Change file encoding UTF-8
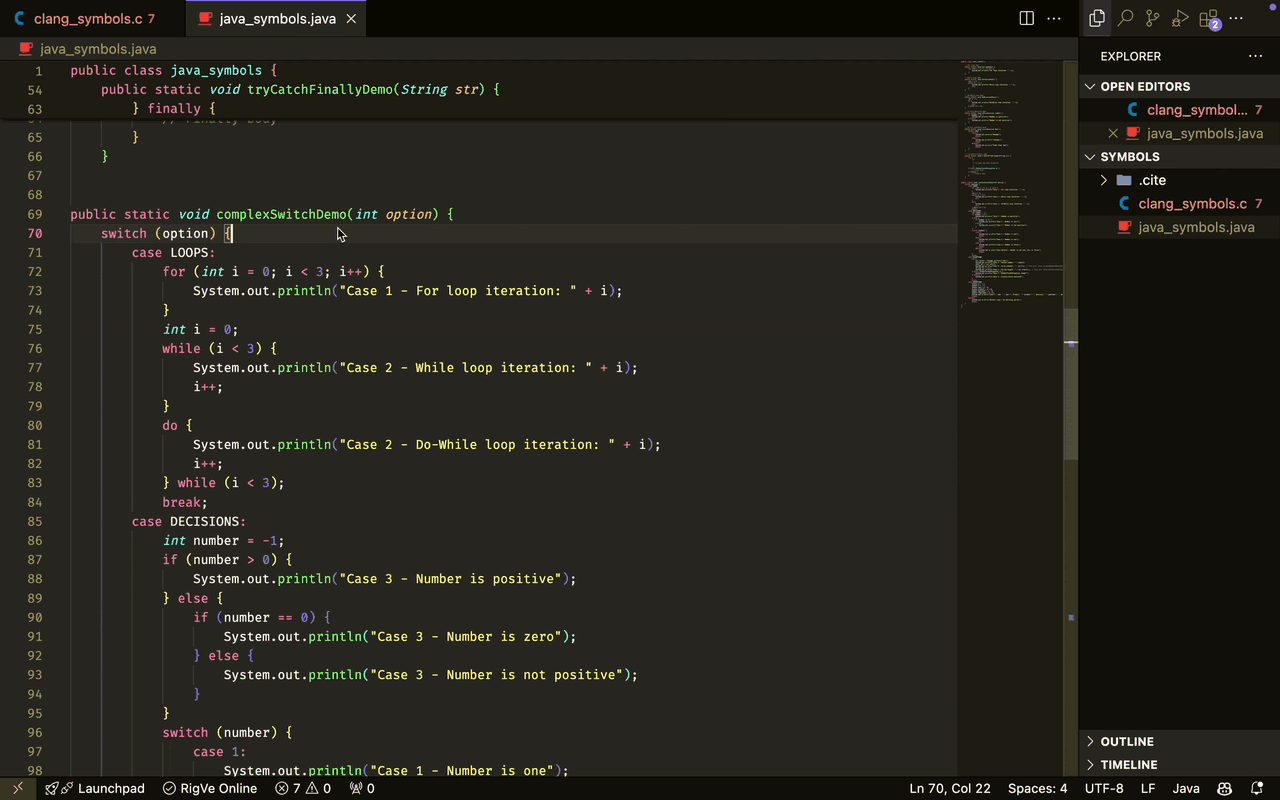 (x=1104, y=788)
